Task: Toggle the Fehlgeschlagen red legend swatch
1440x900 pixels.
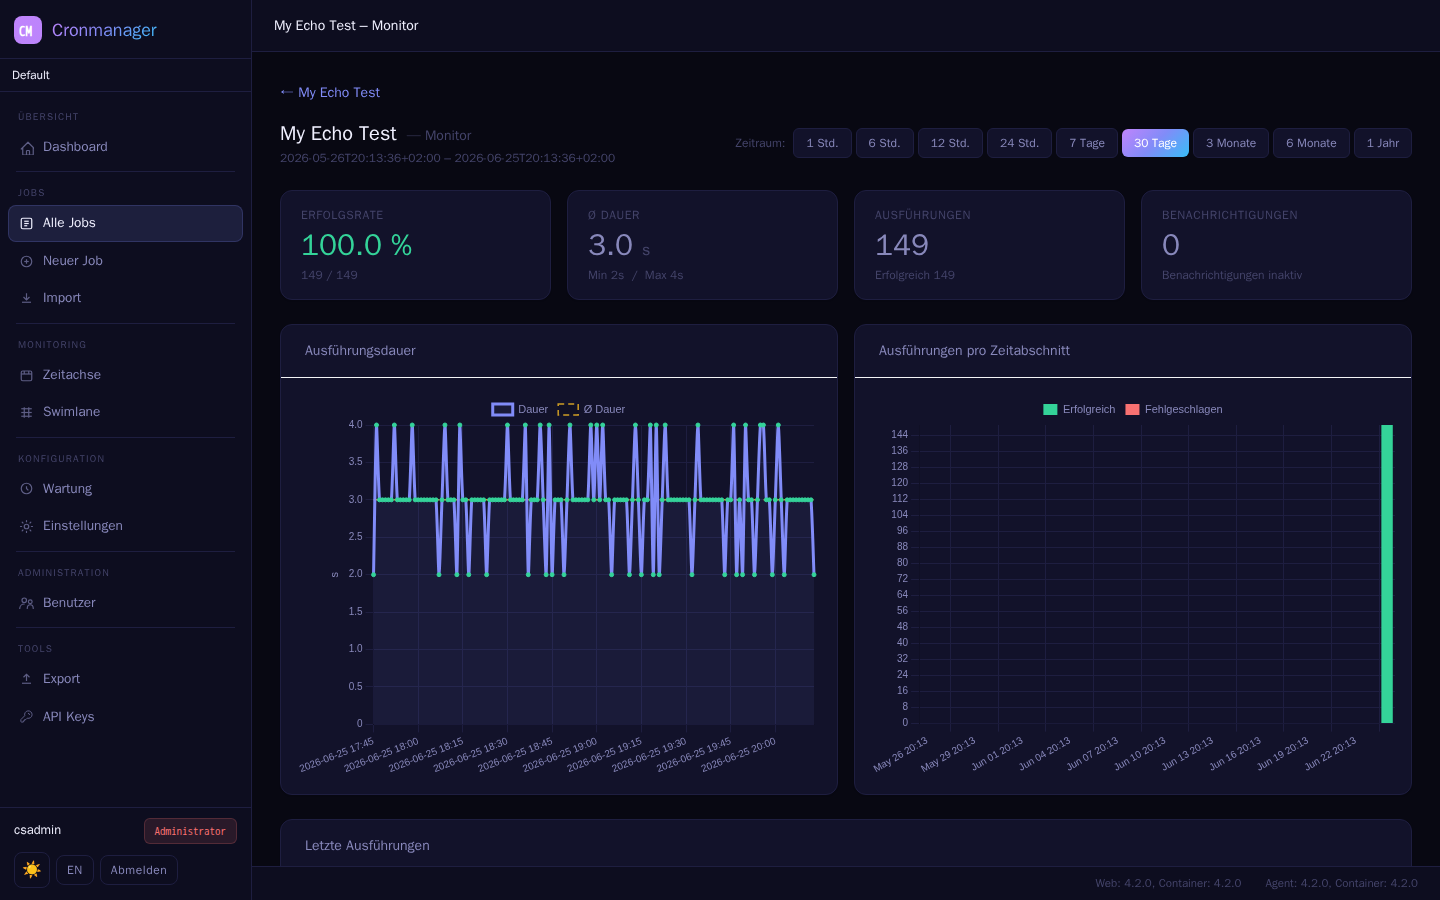Action: click(1132, 409)
